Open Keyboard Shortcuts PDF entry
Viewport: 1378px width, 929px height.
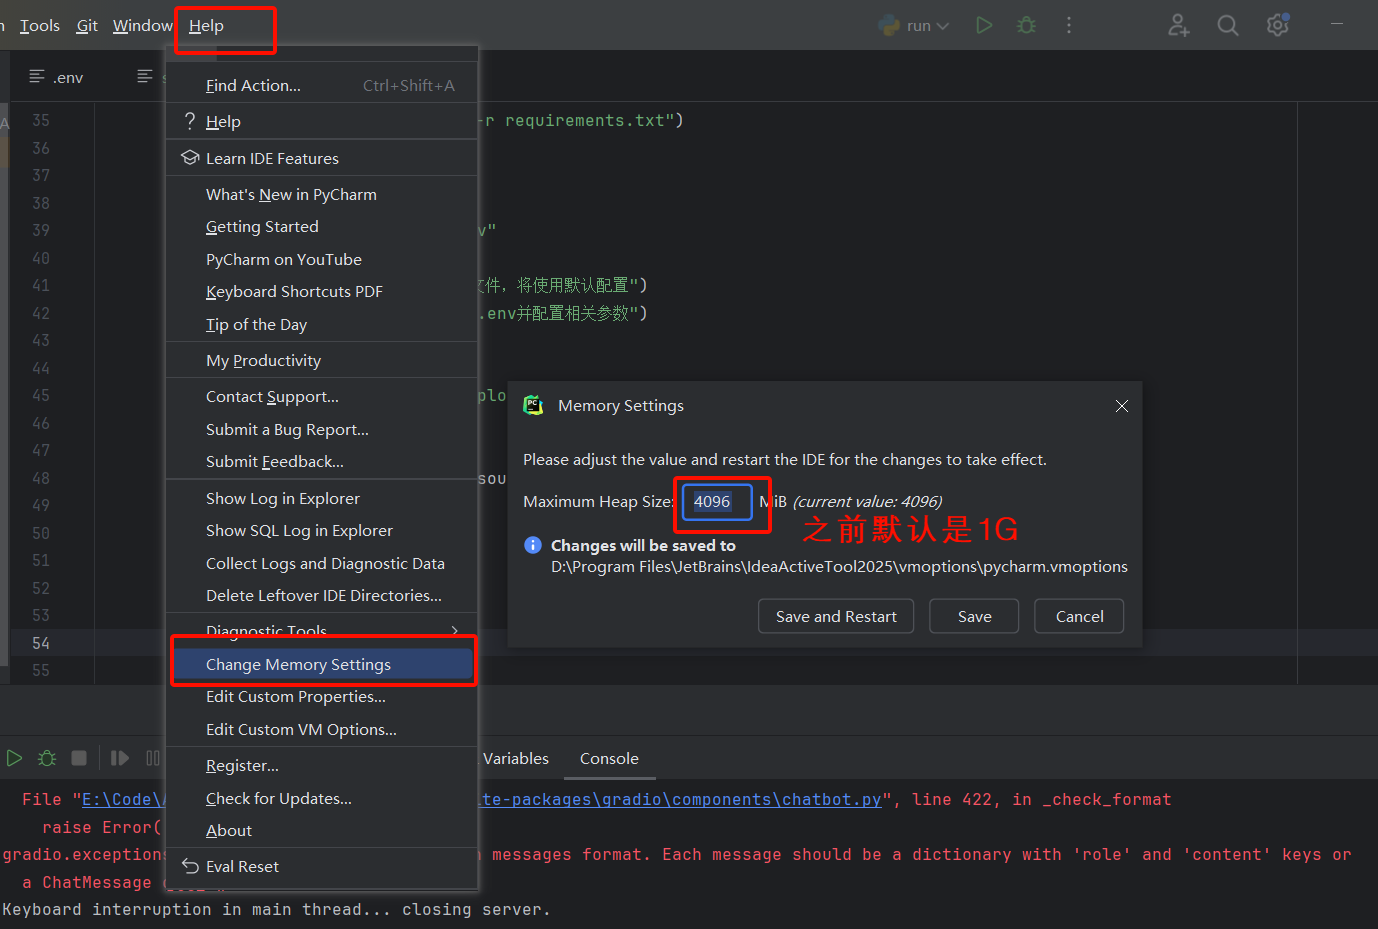click(x=322, y=291)
